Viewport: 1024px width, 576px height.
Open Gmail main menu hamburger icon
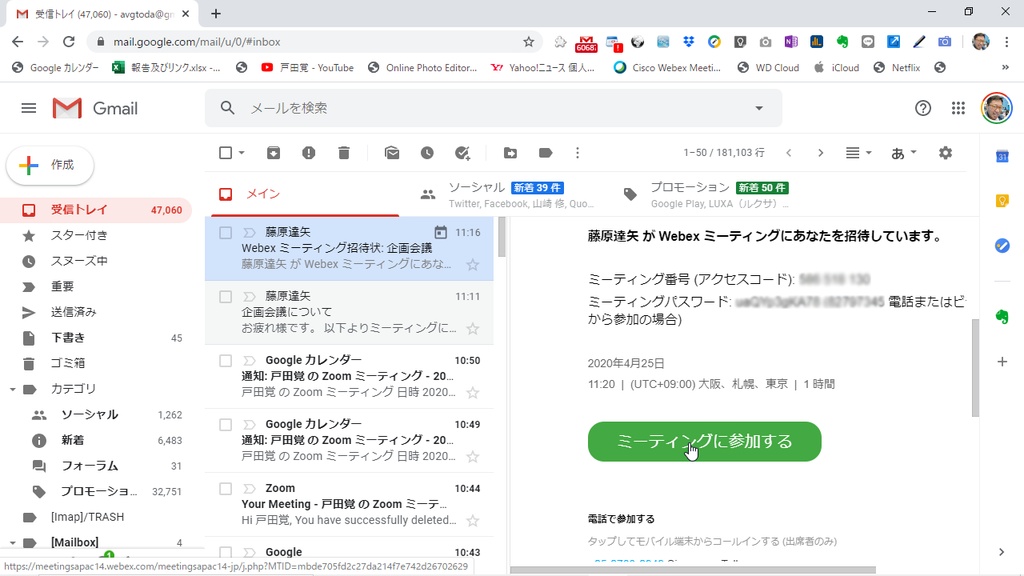29,108
